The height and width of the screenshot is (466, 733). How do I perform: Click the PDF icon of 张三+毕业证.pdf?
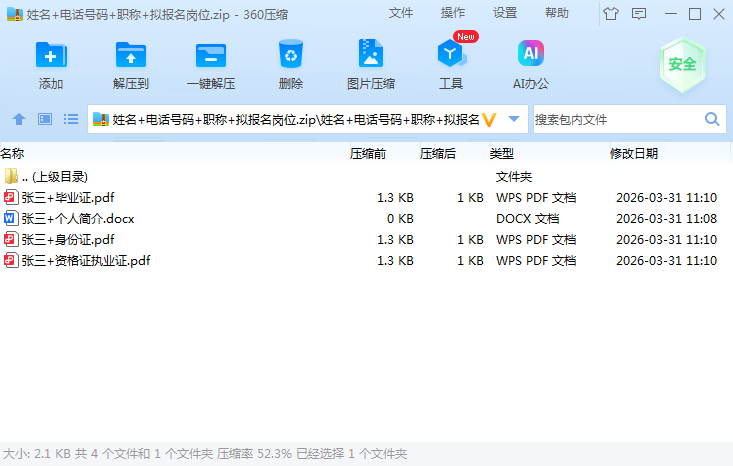(11, 197)
